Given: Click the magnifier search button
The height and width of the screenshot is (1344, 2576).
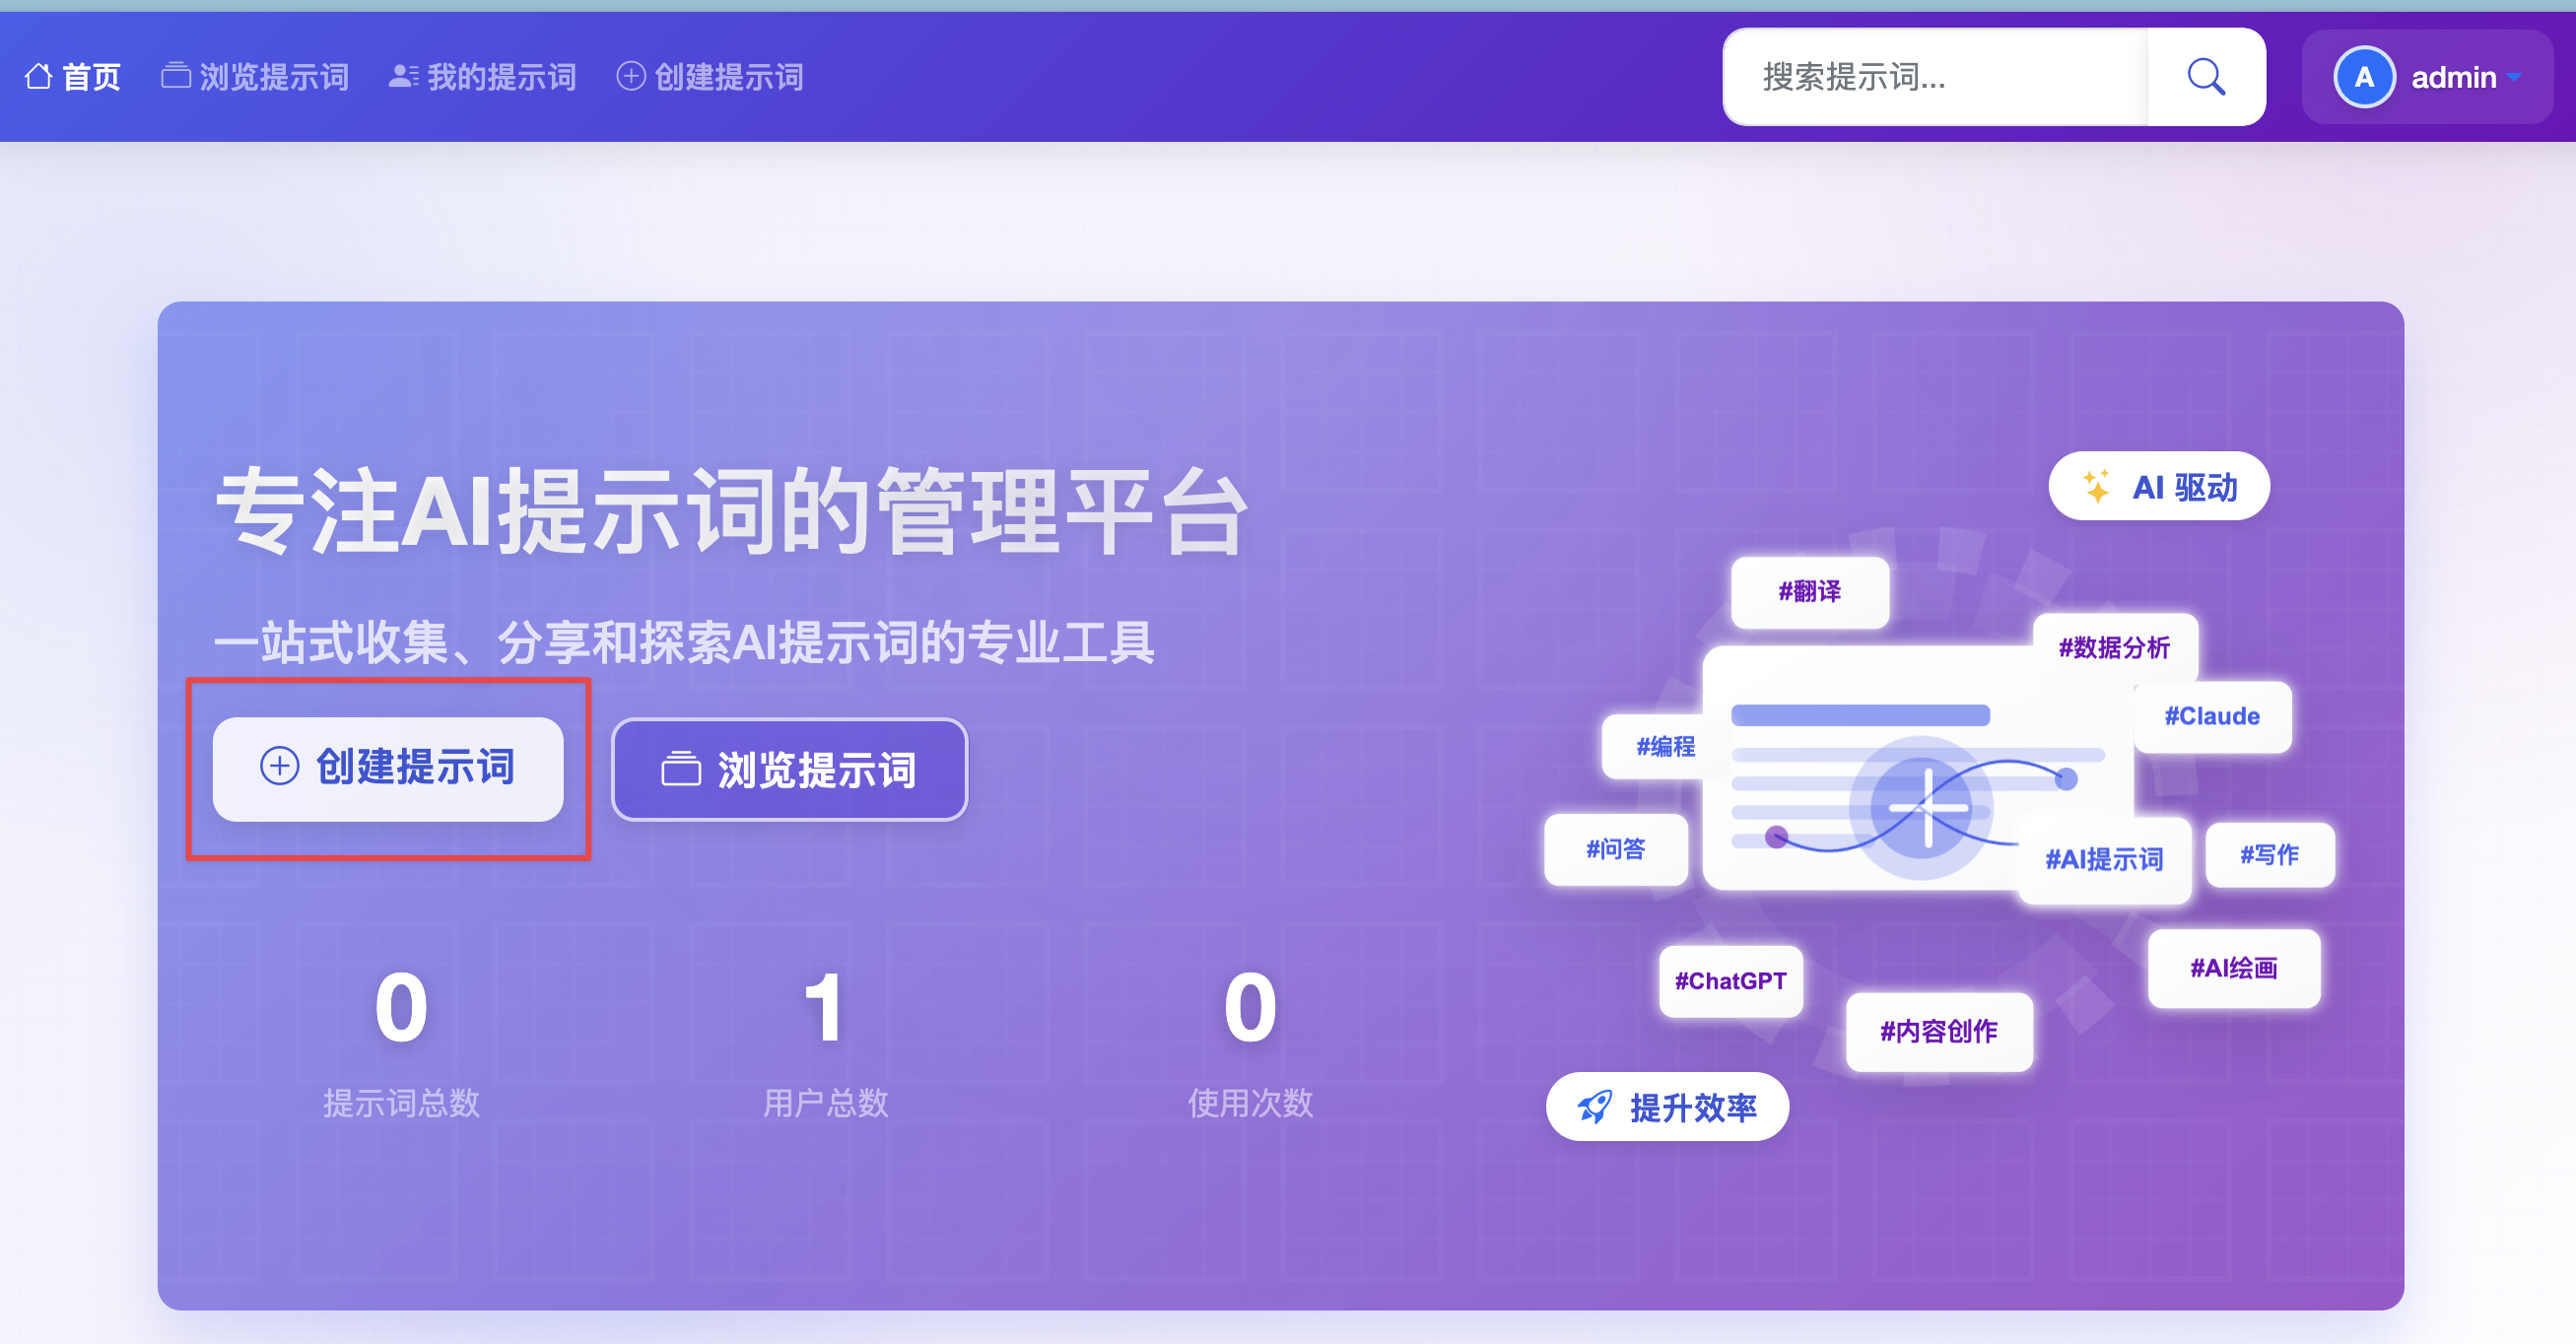Looking at the screenshot, I should click(x=2206, y=77).
